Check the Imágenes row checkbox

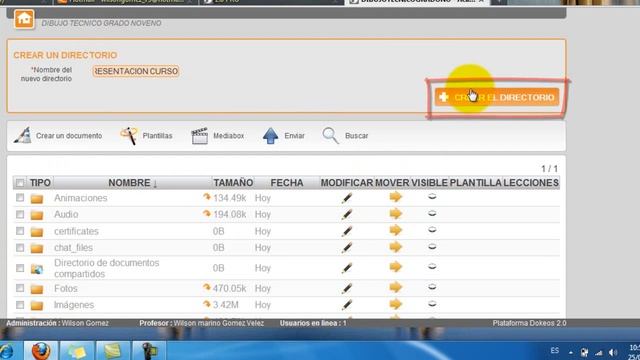coord(20,305)
